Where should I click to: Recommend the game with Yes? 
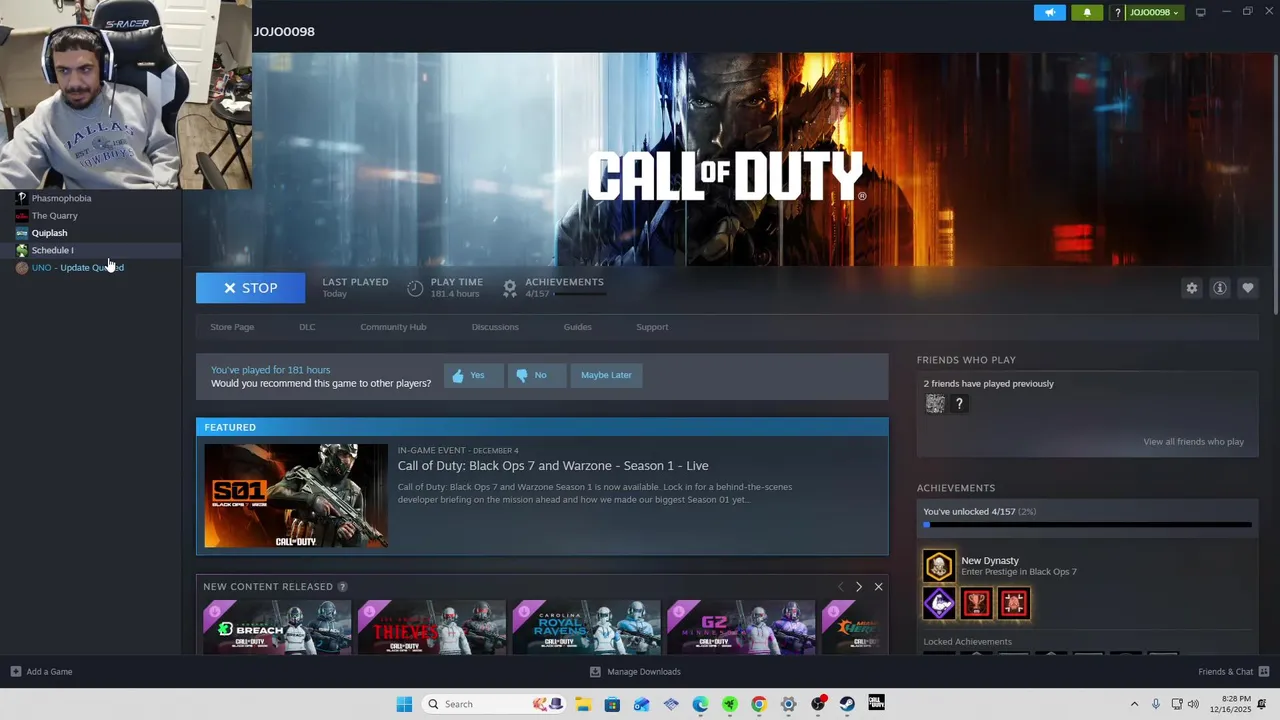coord(473,375)
